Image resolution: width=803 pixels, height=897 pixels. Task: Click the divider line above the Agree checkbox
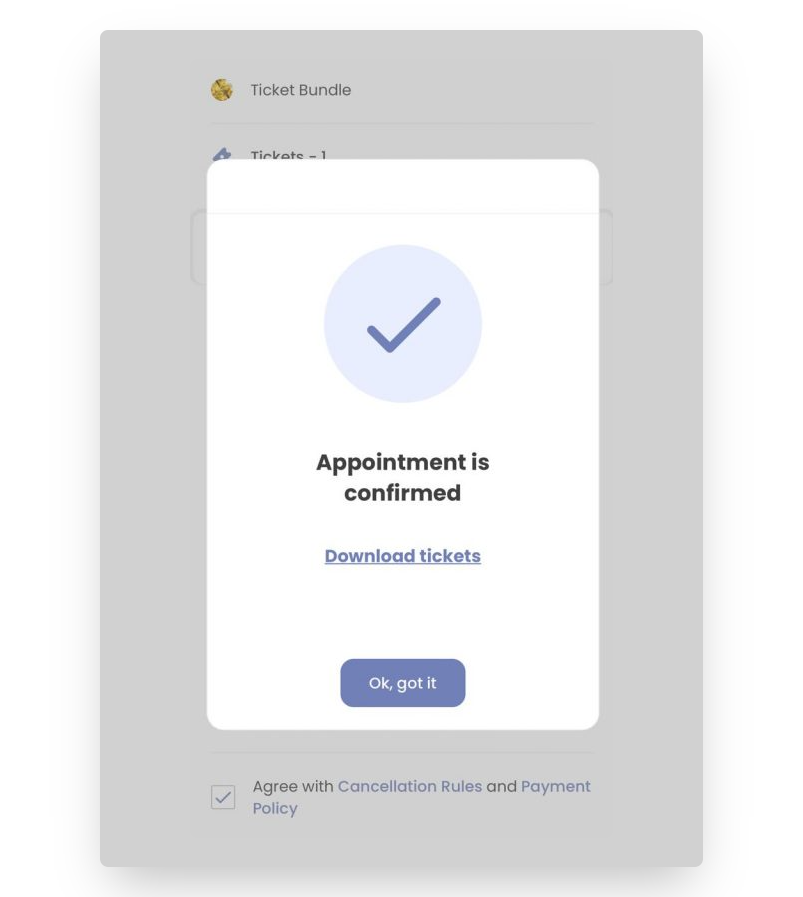click(x=402, y=752)
